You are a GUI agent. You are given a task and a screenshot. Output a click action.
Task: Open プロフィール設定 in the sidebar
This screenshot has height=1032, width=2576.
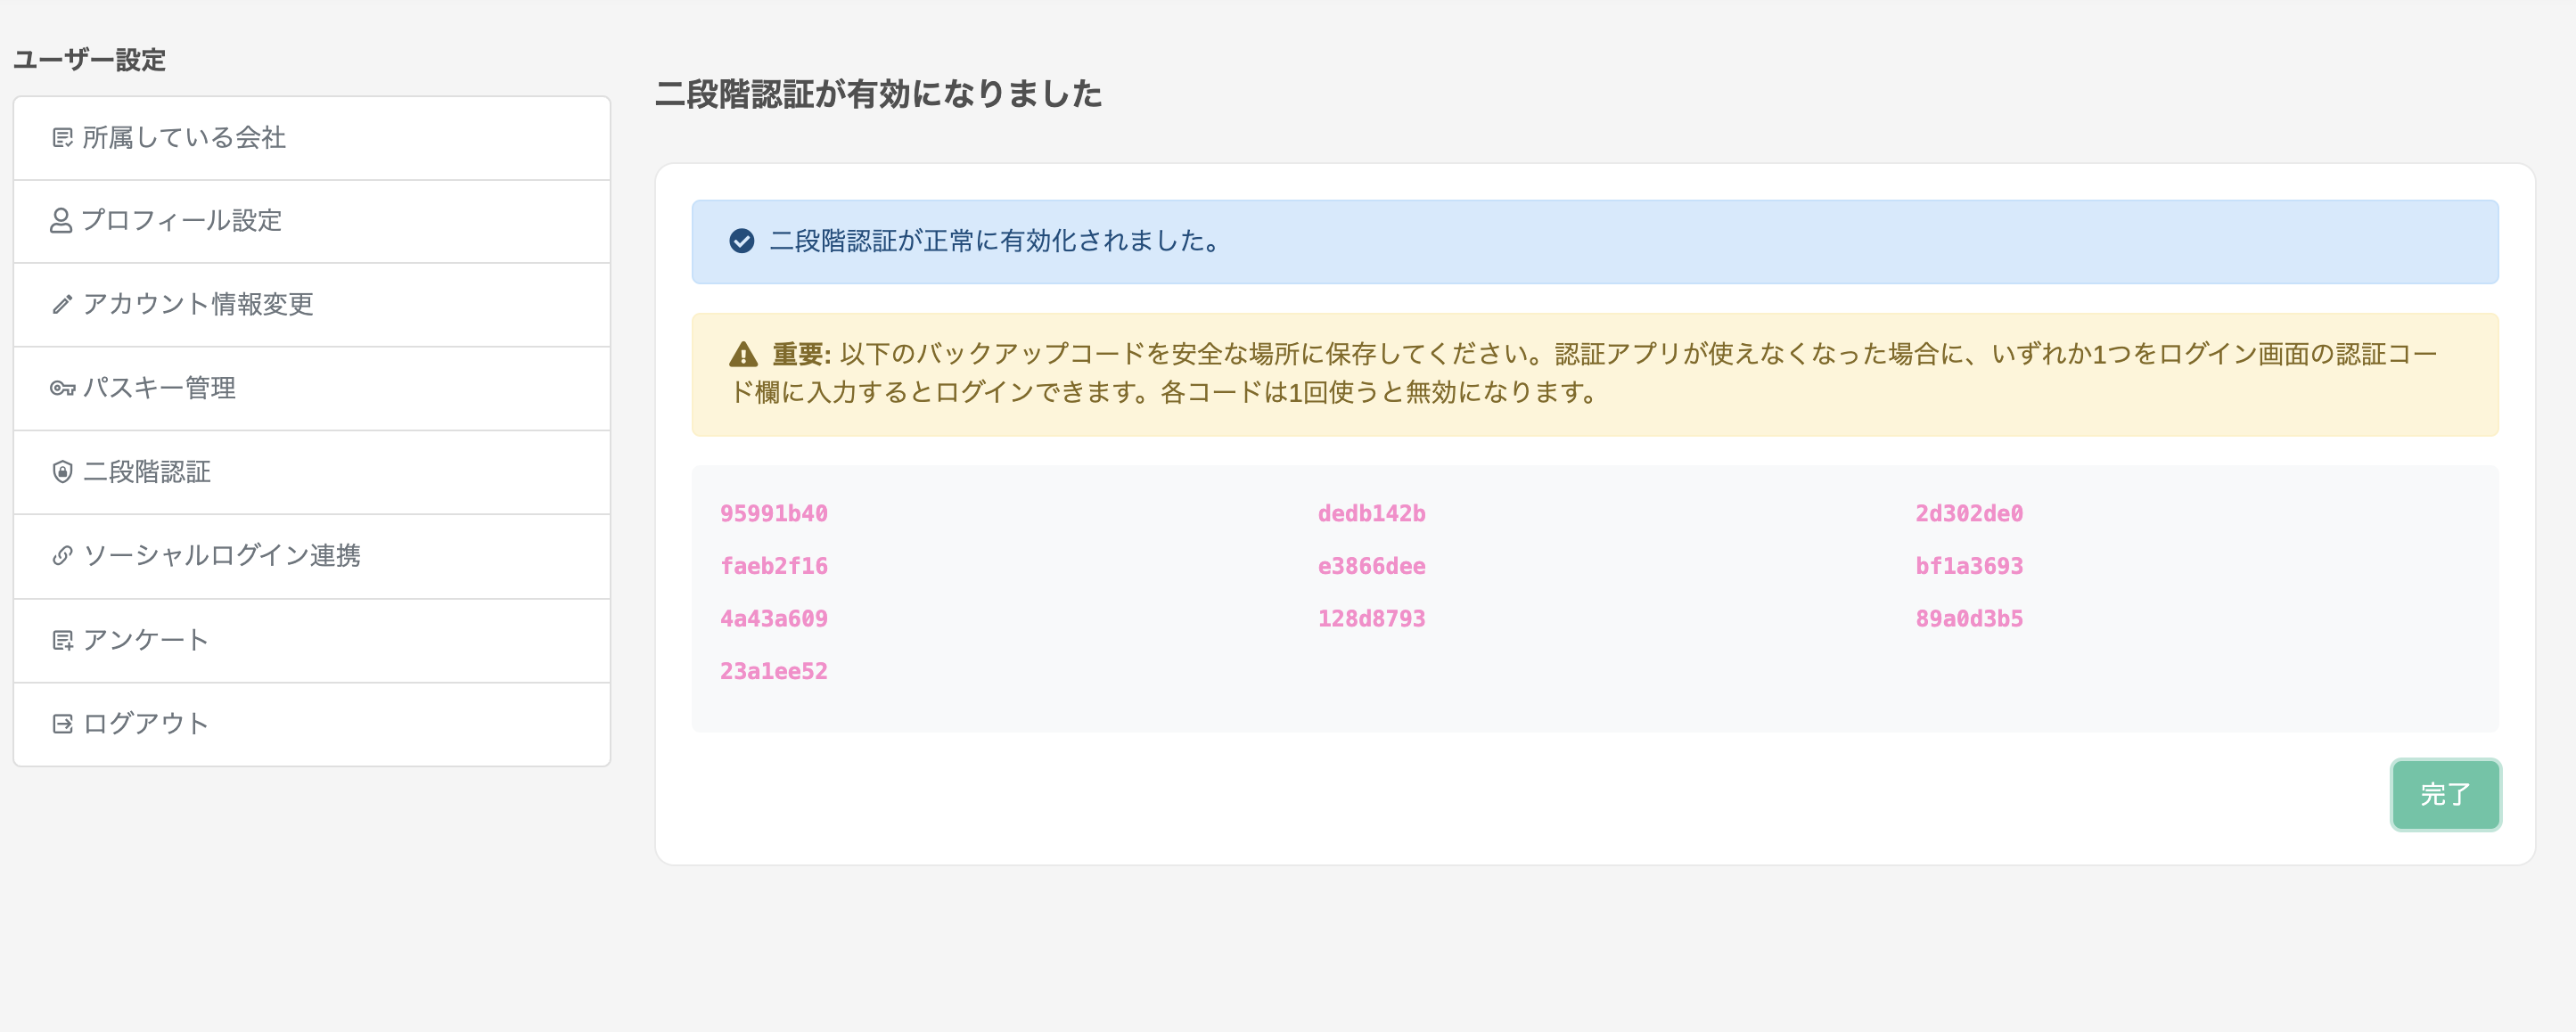click(x=312, y=221)
